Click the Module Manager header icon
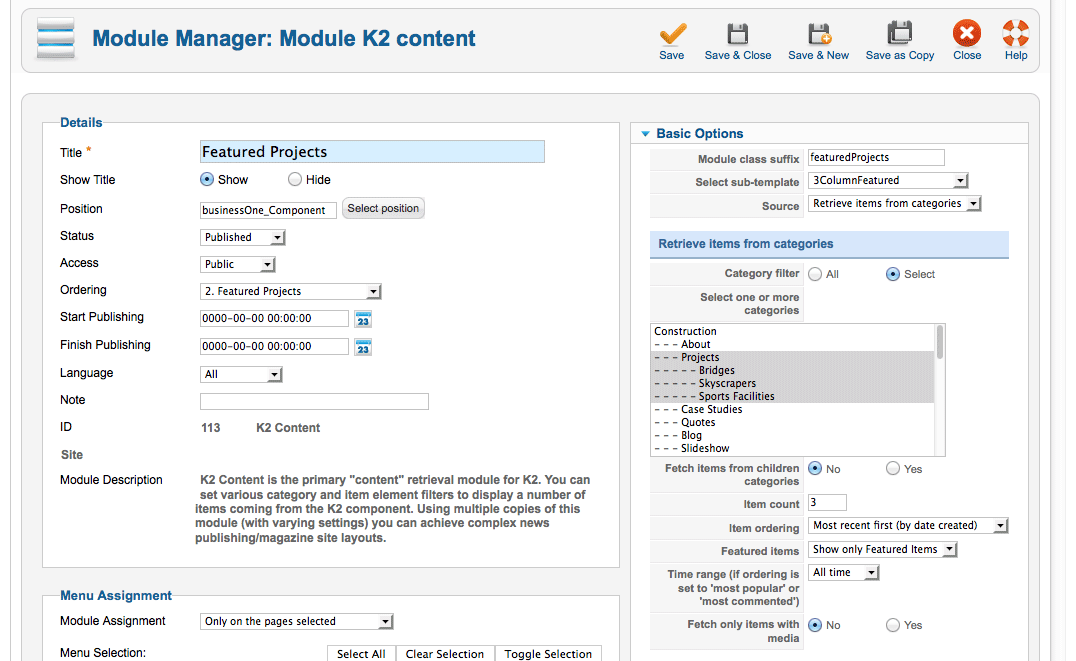Image resolution: width=1076 pixels, height=661 pixels. (x=56, y=39)
